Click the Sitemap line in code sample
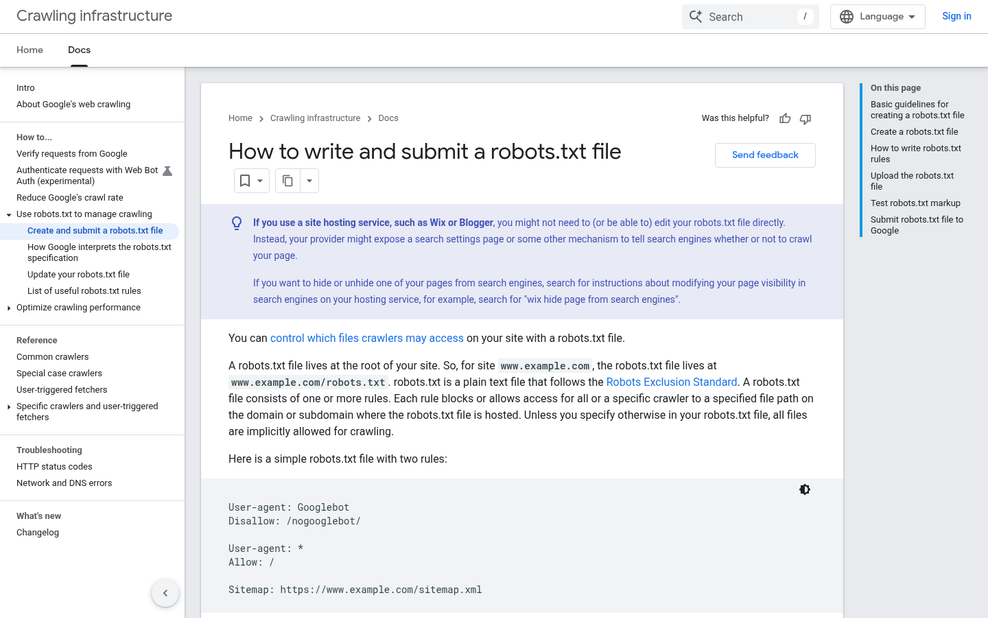This screenshot has width=988, height=618. click(x=355, y=590)
